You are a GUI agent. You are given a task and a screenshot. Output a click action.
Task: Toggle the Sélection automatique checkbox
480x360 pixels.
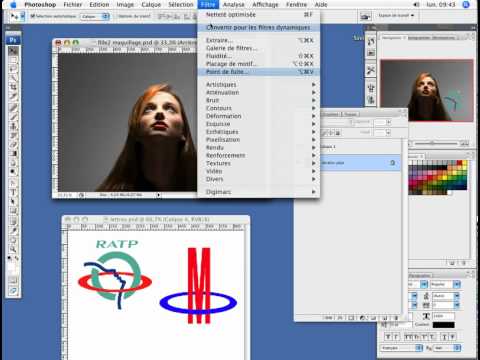point(33,16)
